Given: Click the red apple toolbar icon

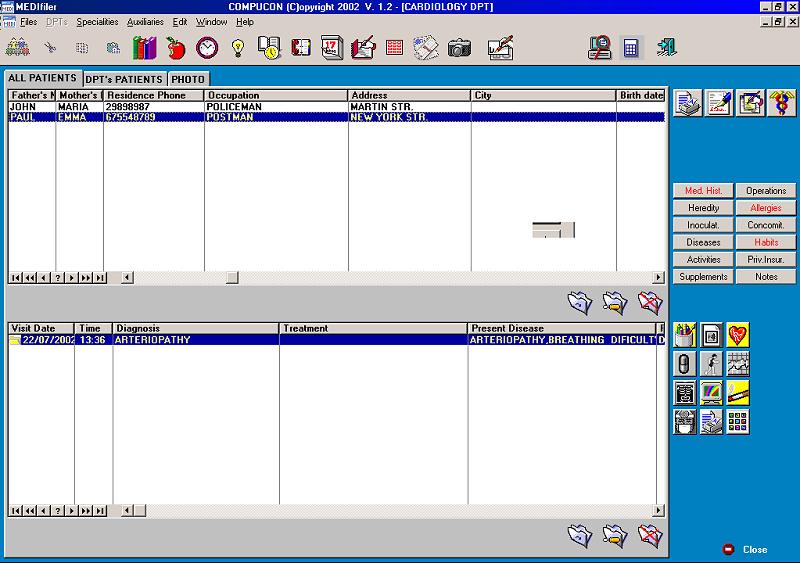Looking at the screenshot, I should (x=176, y=48).
